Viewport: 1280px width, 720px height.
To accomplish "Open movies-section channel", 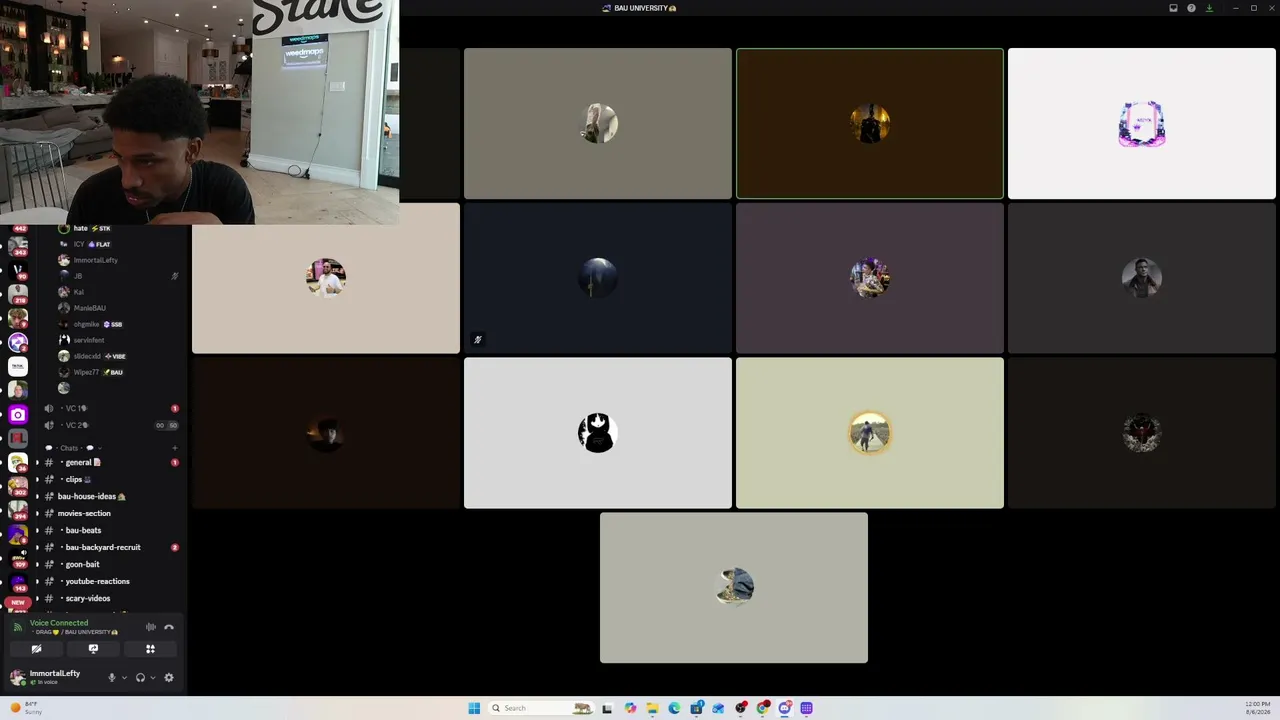I will pyautogui.click(x=110, y=513).
